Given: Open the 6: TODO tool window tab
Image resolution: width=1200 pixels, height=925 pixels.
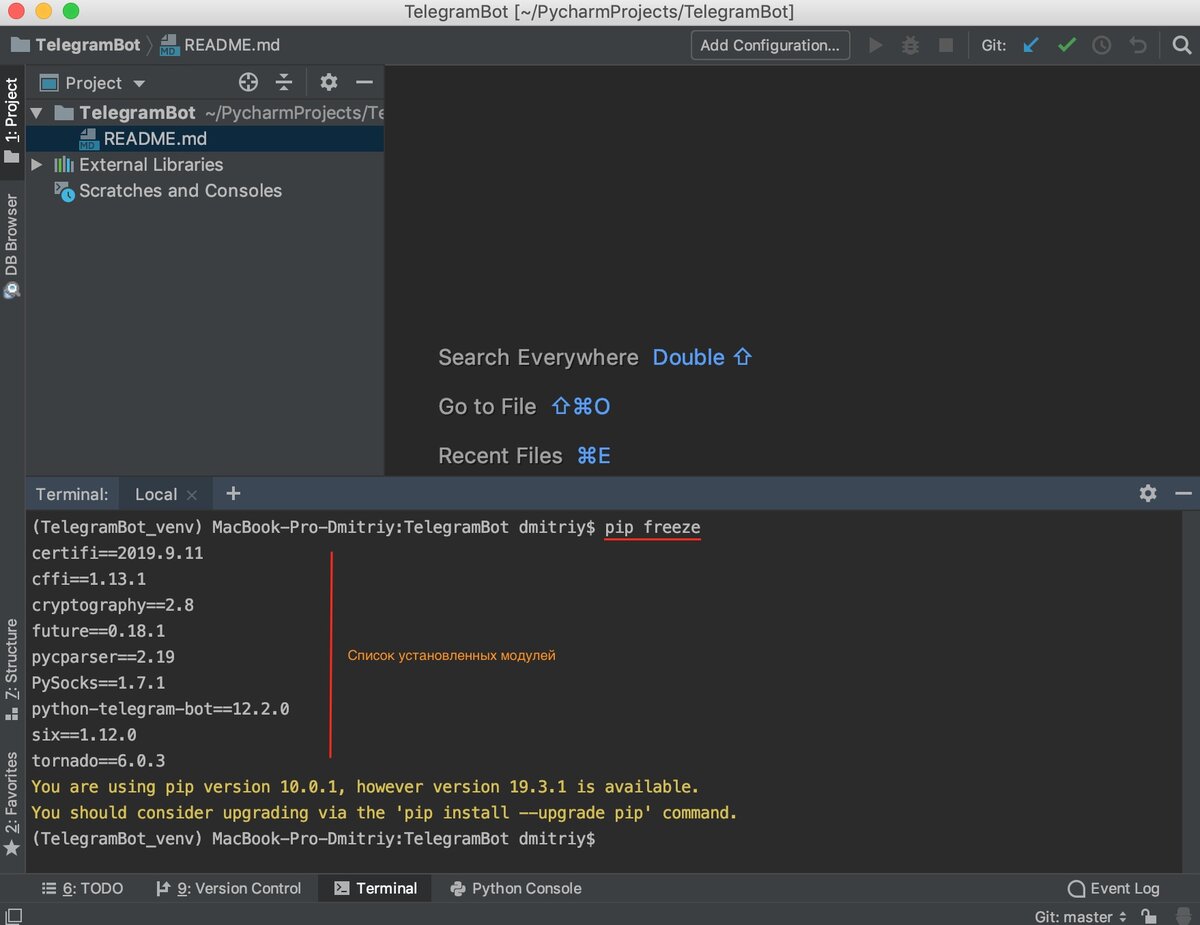Looking at the screenshot, I should pos(82,888).
